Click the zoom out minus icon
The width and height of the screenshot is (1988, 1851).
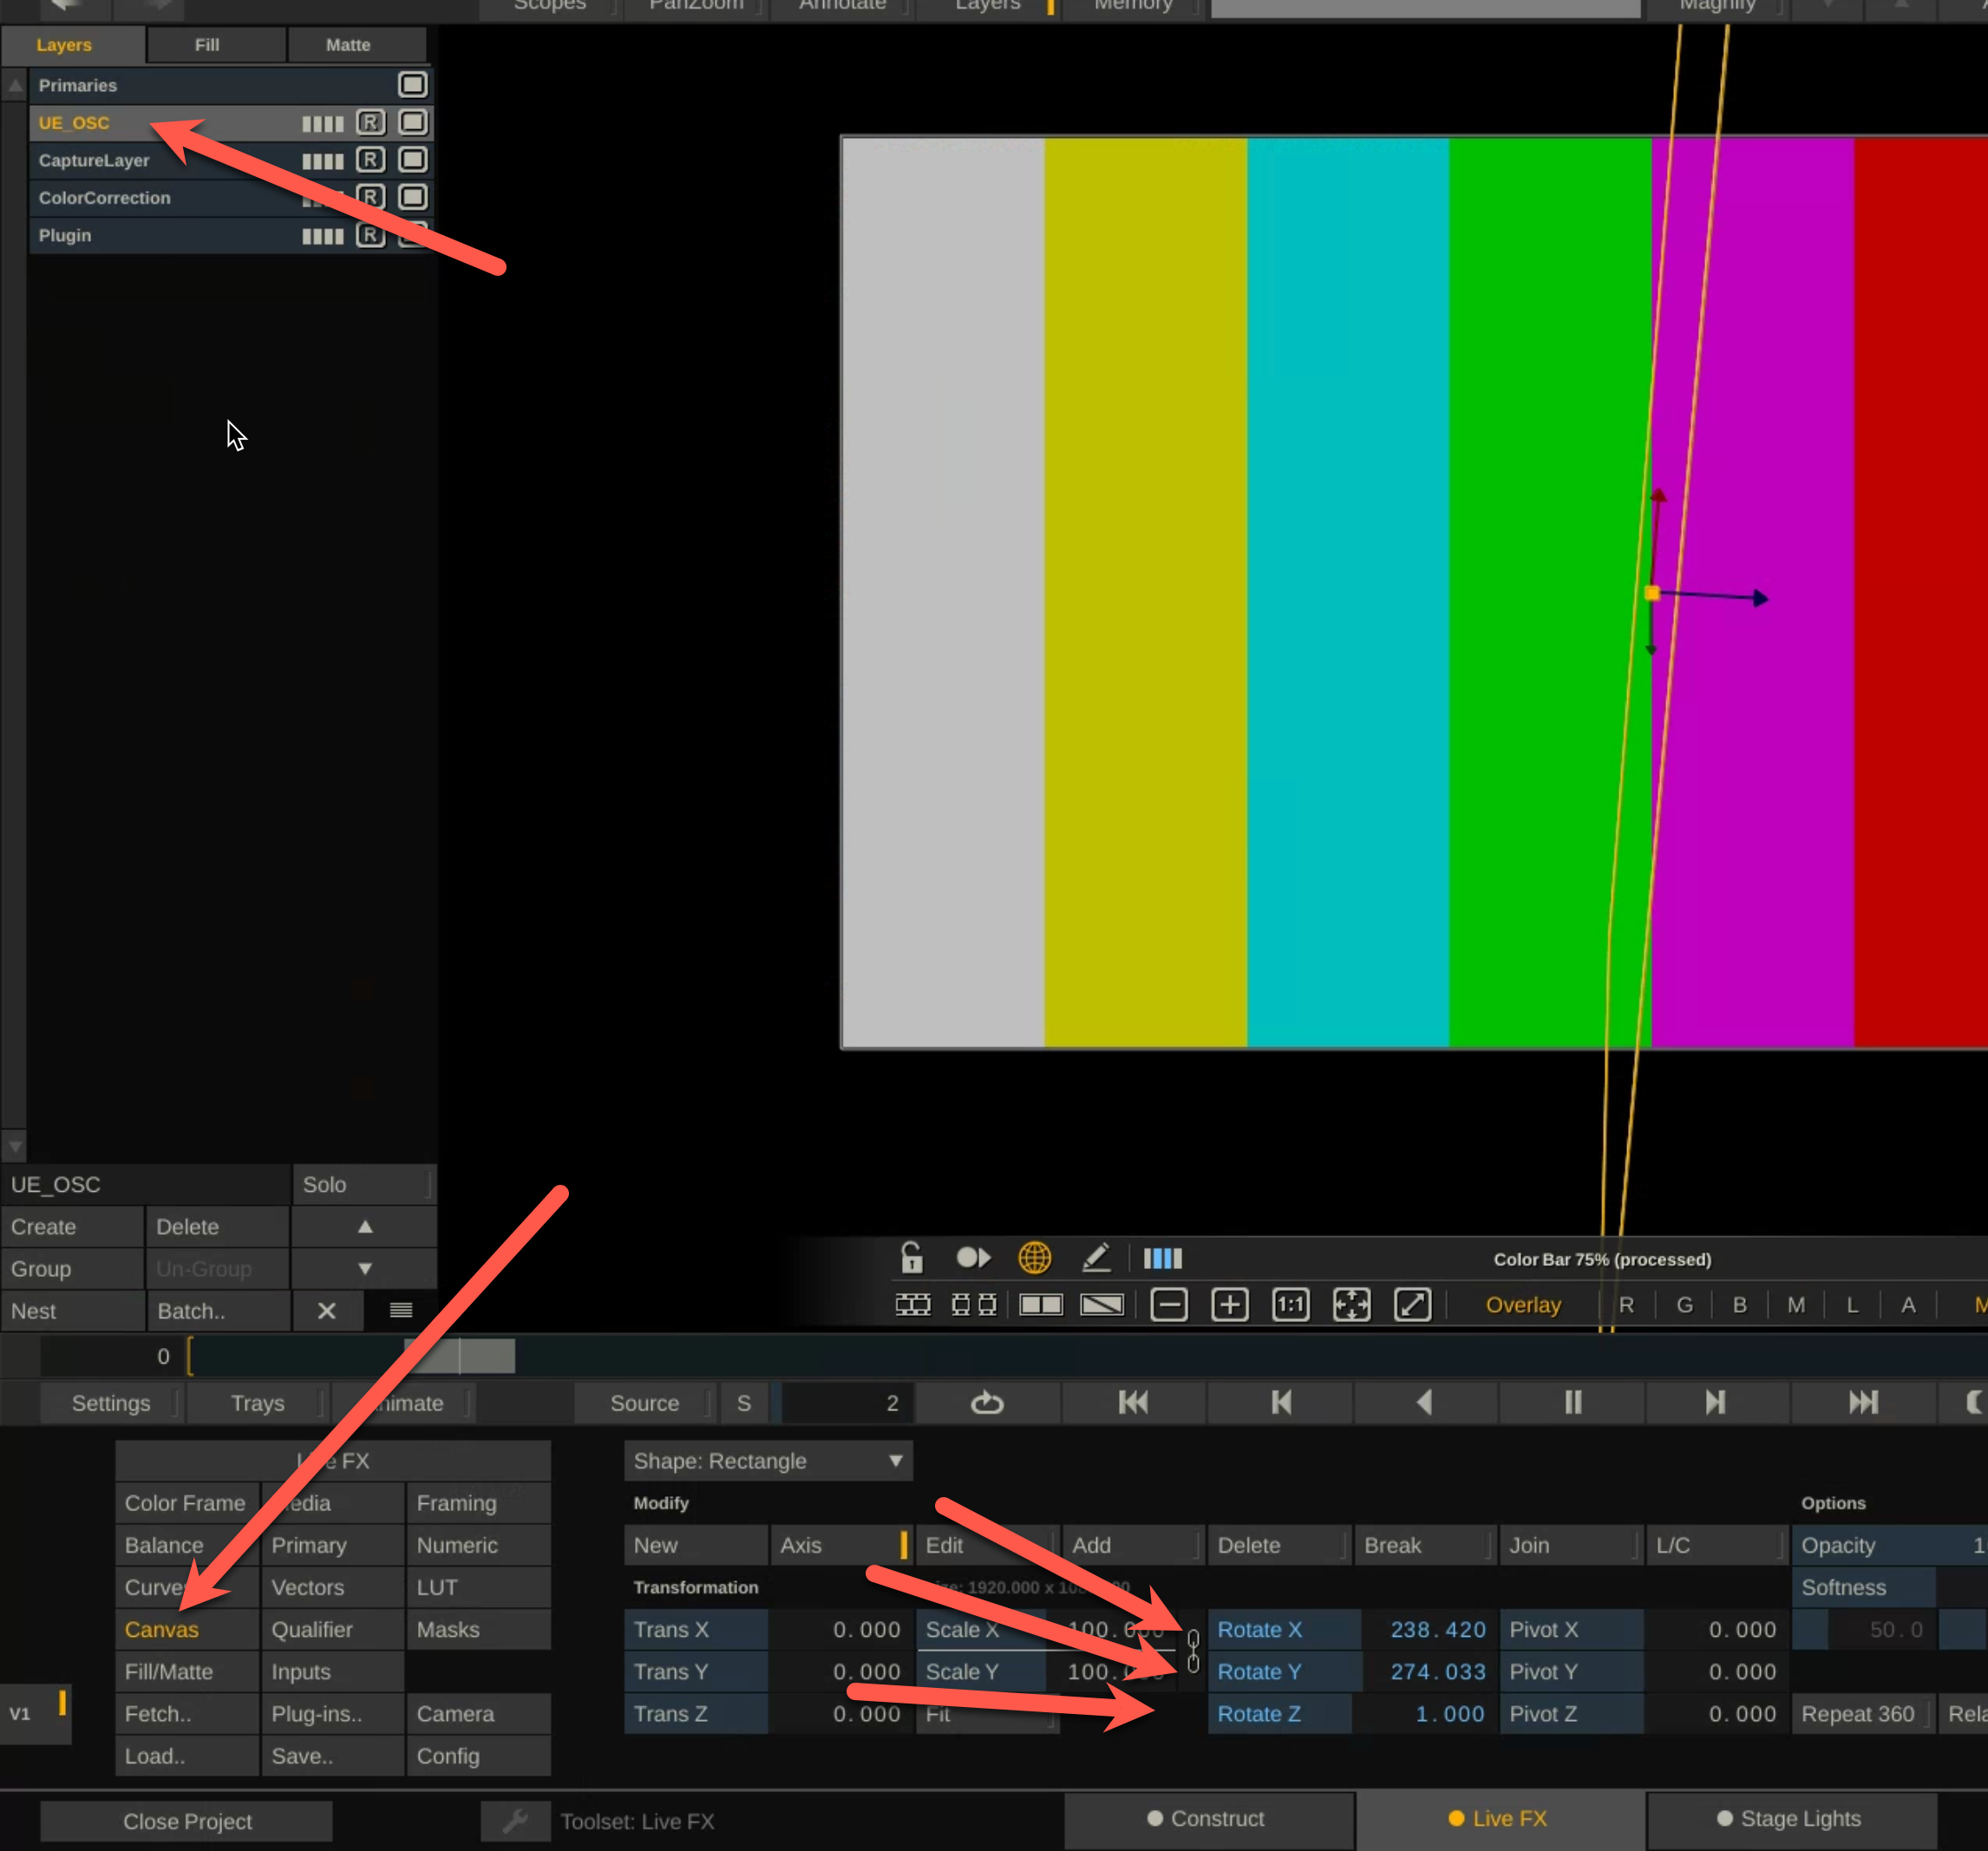point(1168,1304)
